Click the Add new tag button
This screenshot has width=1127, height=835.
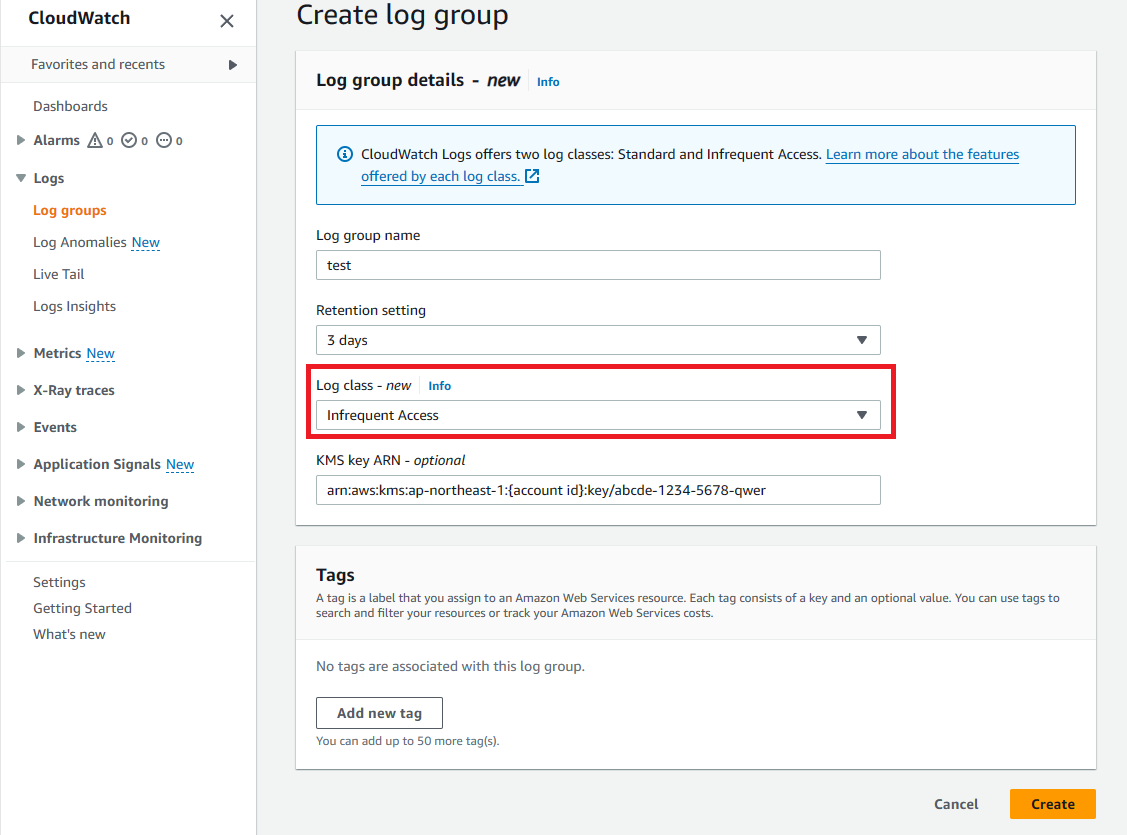(x=379, y=712)
